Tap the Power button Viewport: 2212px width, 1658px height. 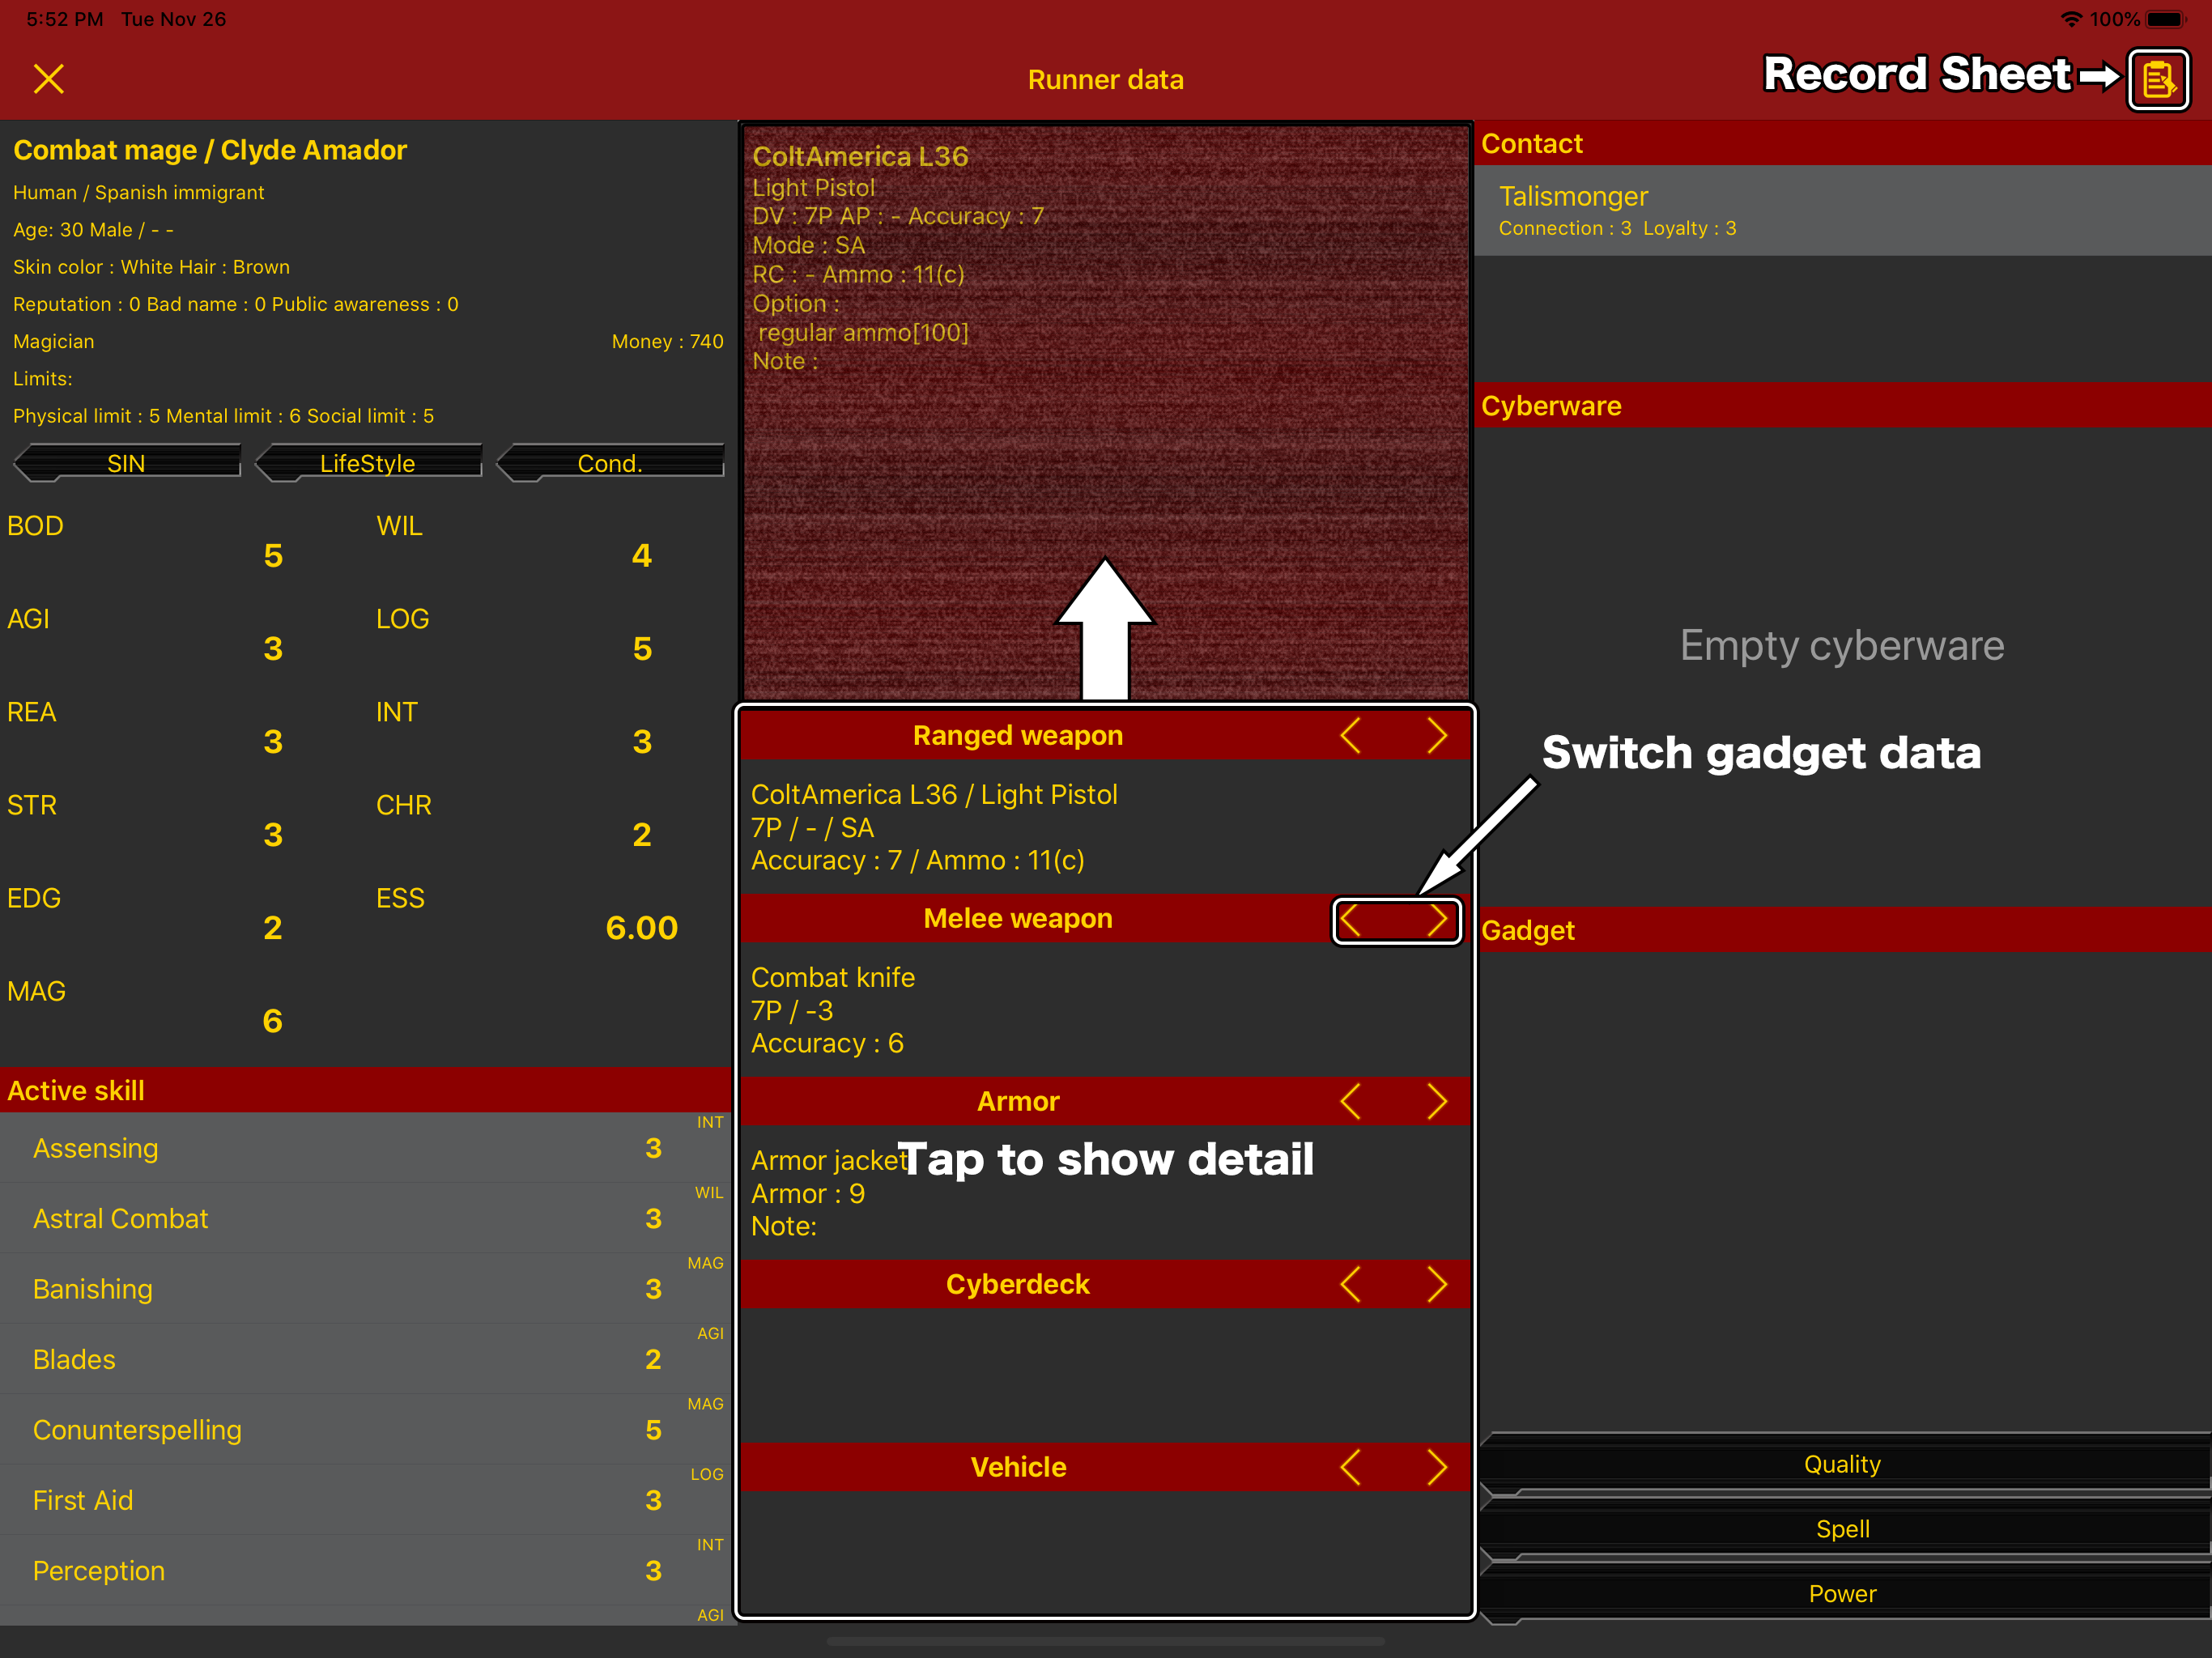click(1842, 1595)
